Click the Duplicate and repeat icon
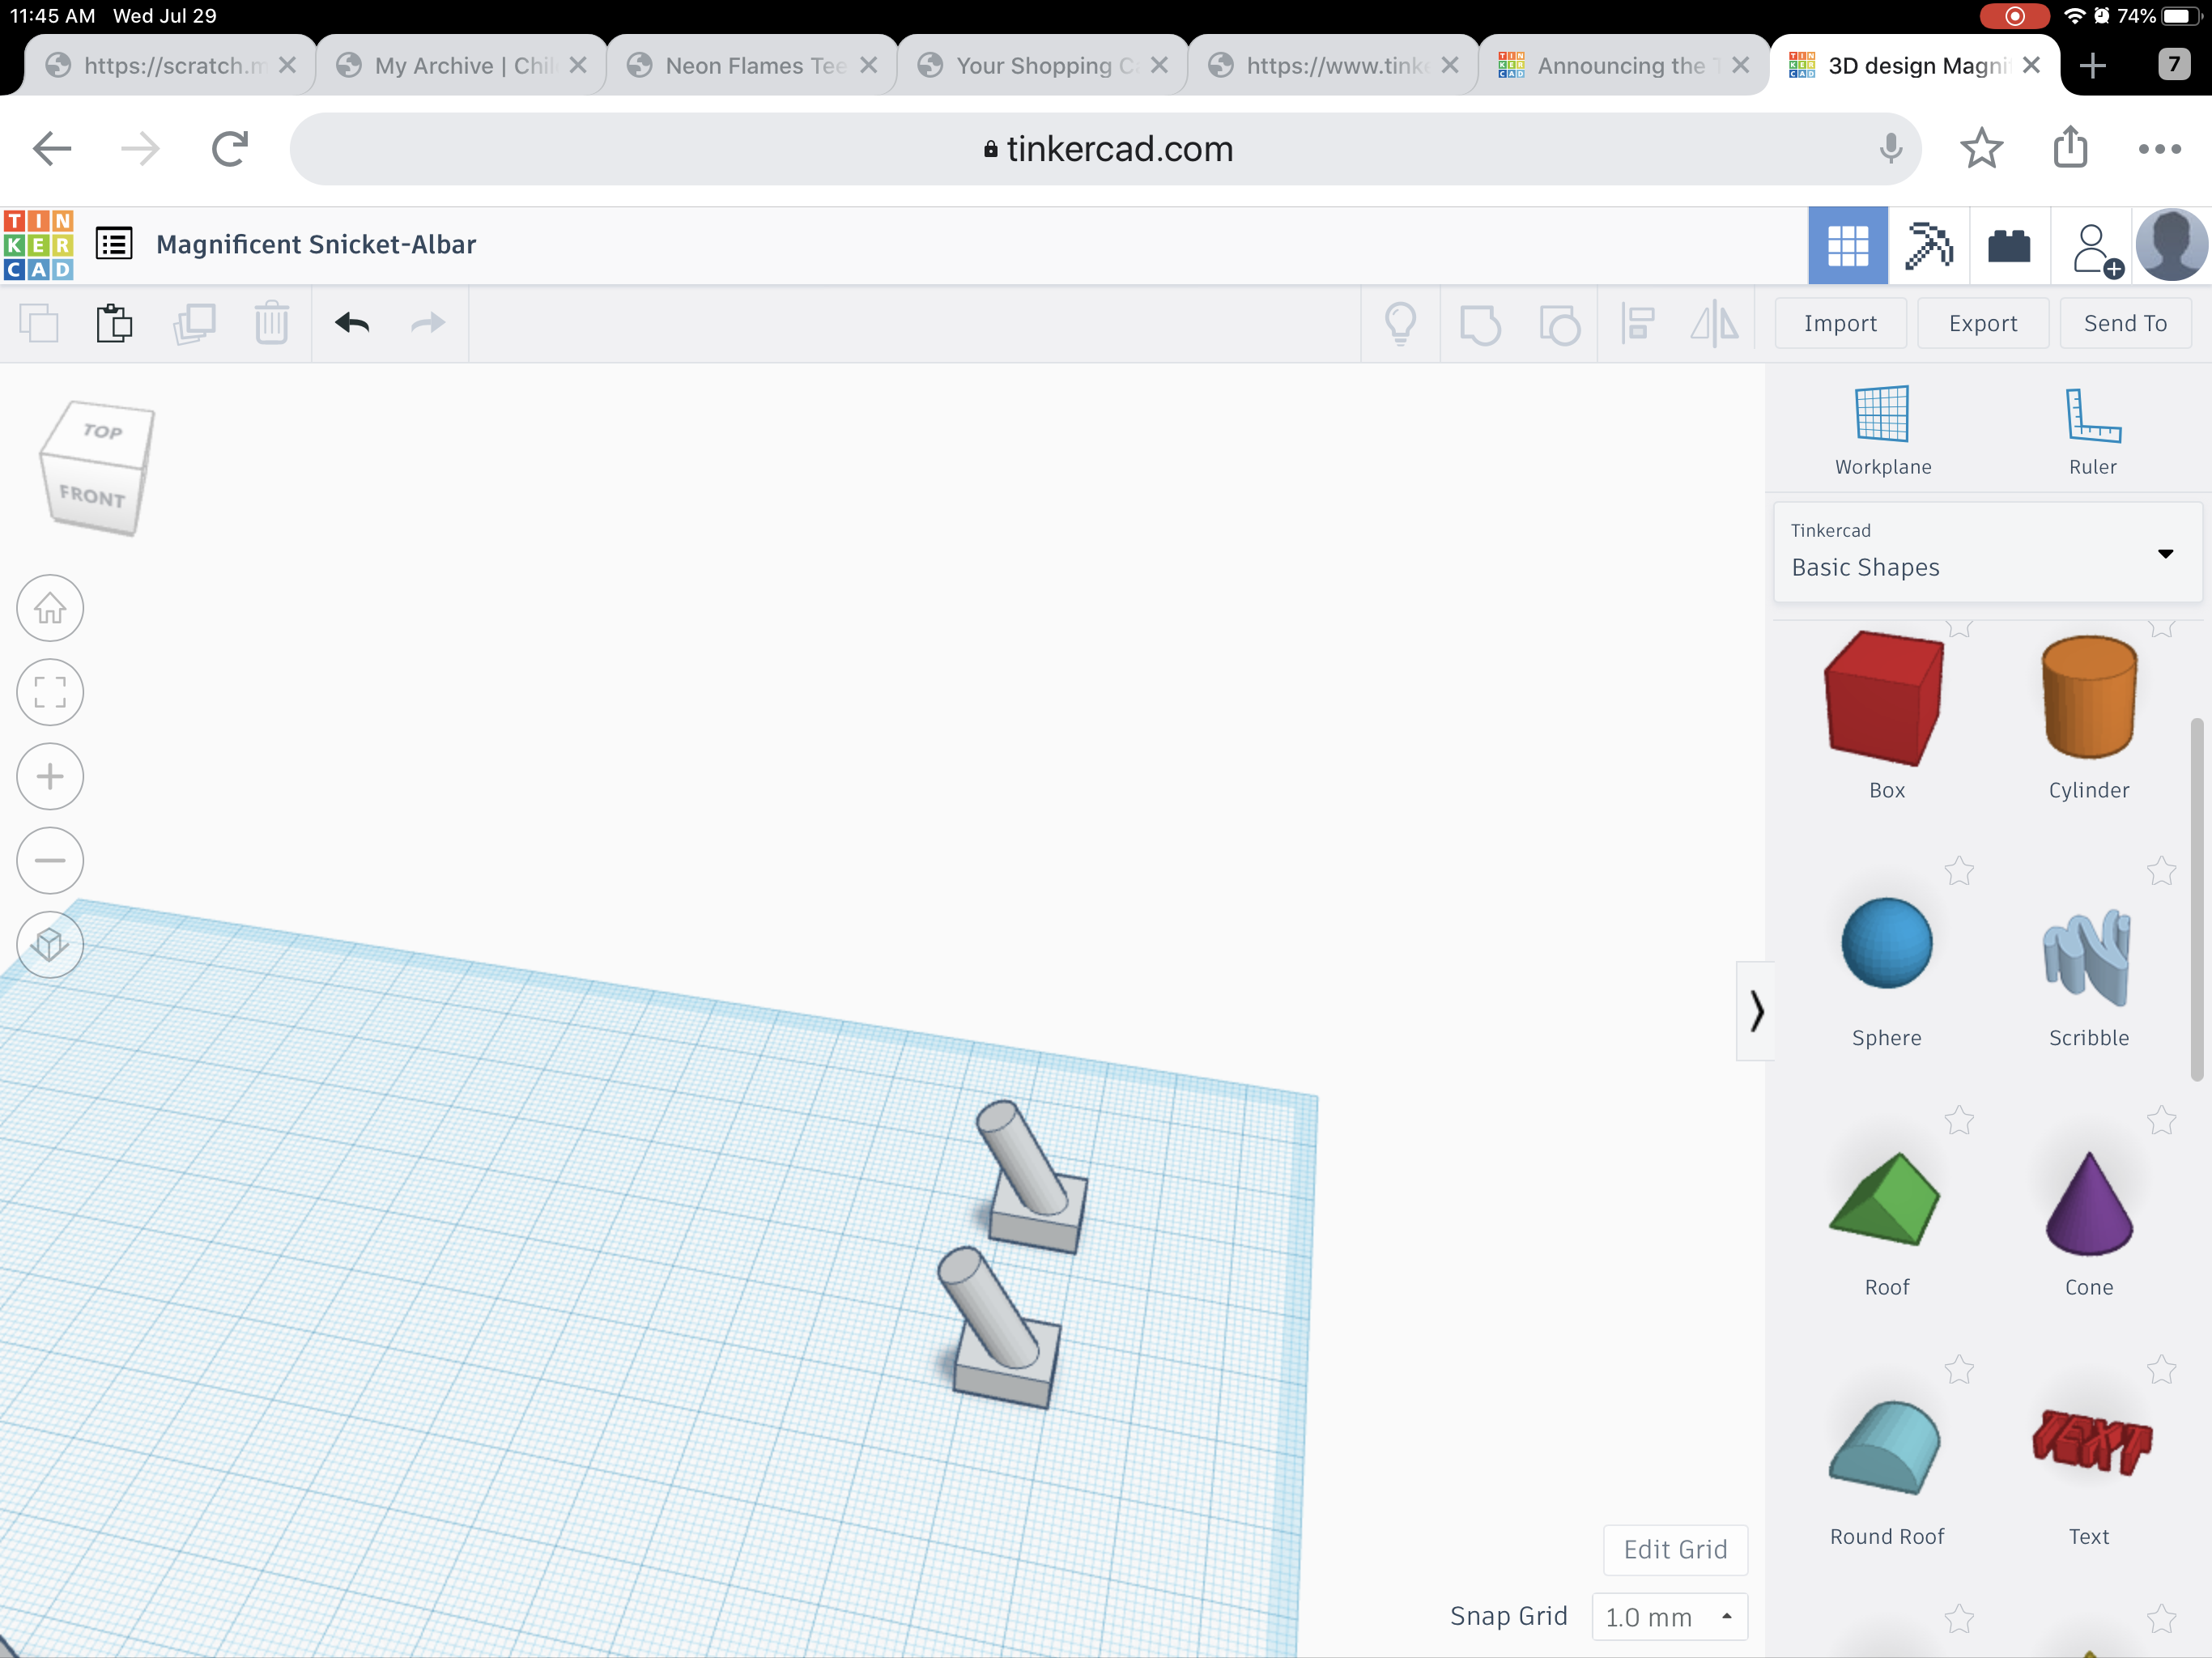2212x1658 pixels. coord(194,324)
